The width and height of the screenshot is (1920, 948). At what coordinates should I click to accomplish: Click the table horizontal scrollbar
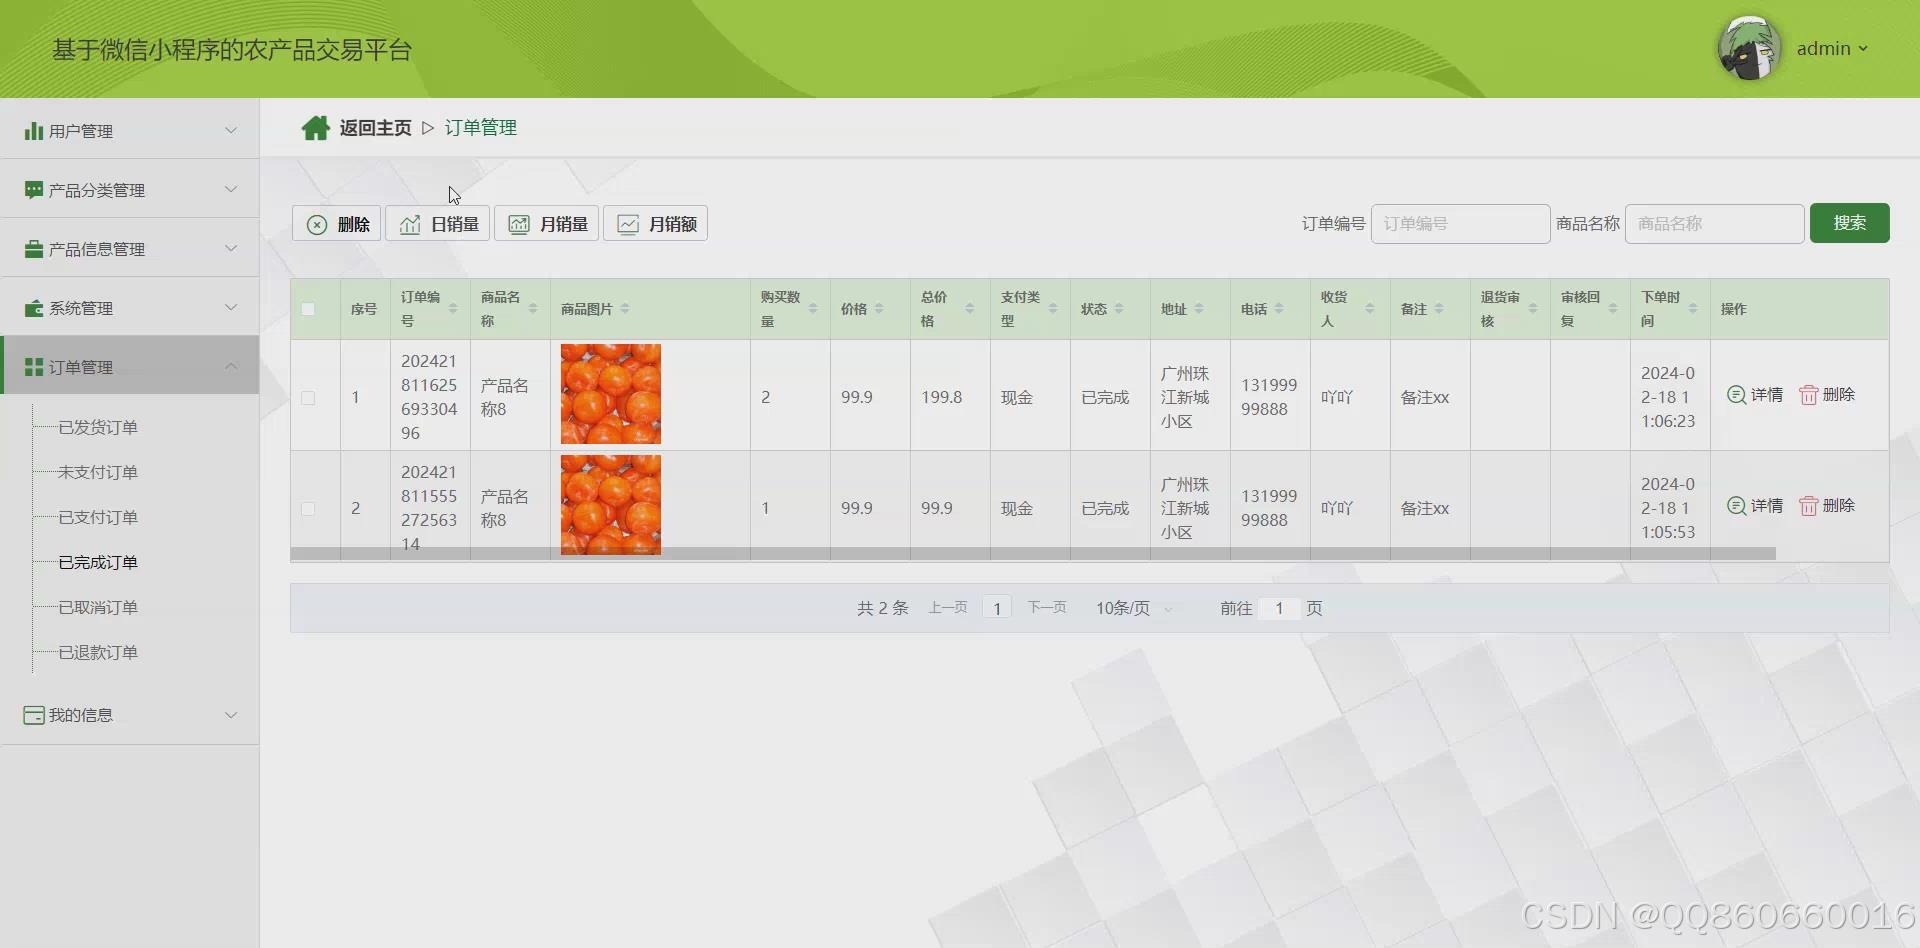(1033, 553)
